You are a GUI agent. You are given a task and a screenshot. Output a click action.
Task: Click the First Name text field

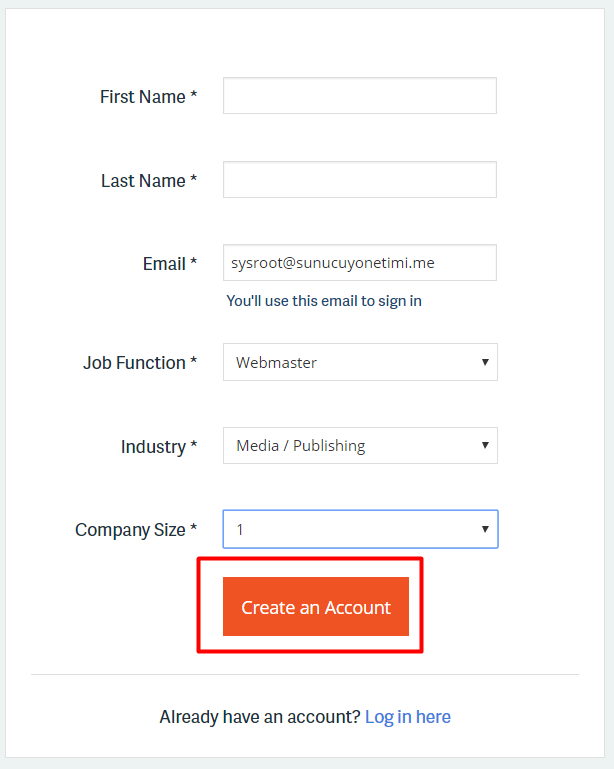pos(359,96)
